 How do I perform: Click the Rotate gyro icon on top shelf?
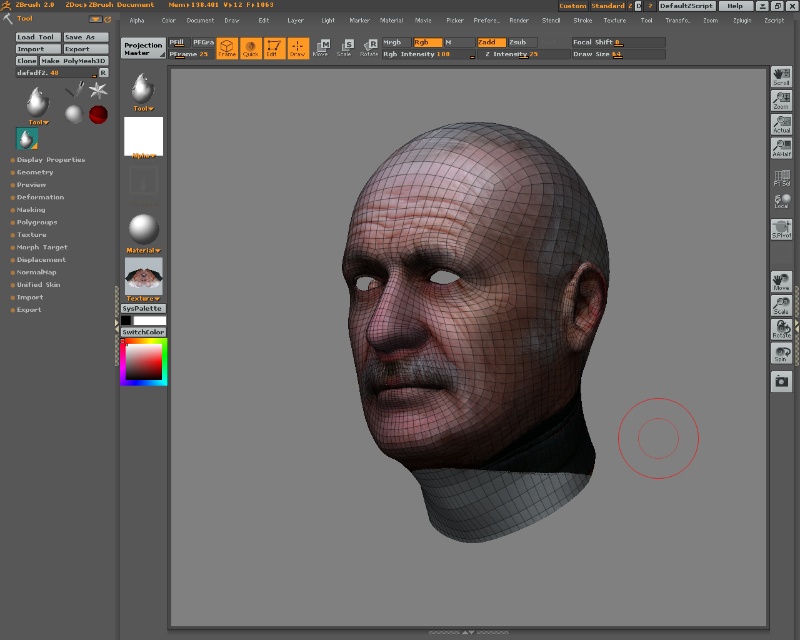(x=369, y=47)
